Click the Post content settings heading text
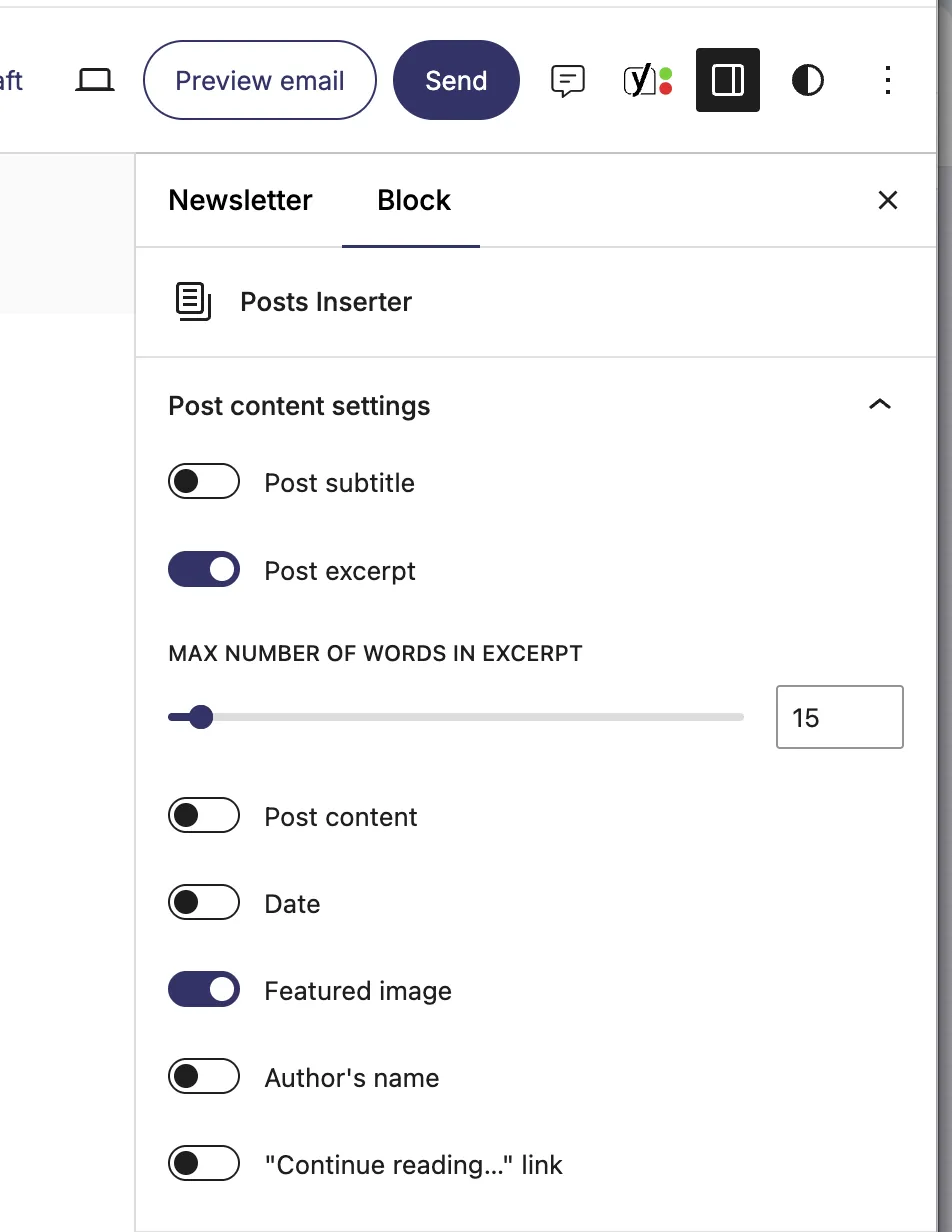The width and height of the screenshot is (952, 1232). tap(299, 406)
